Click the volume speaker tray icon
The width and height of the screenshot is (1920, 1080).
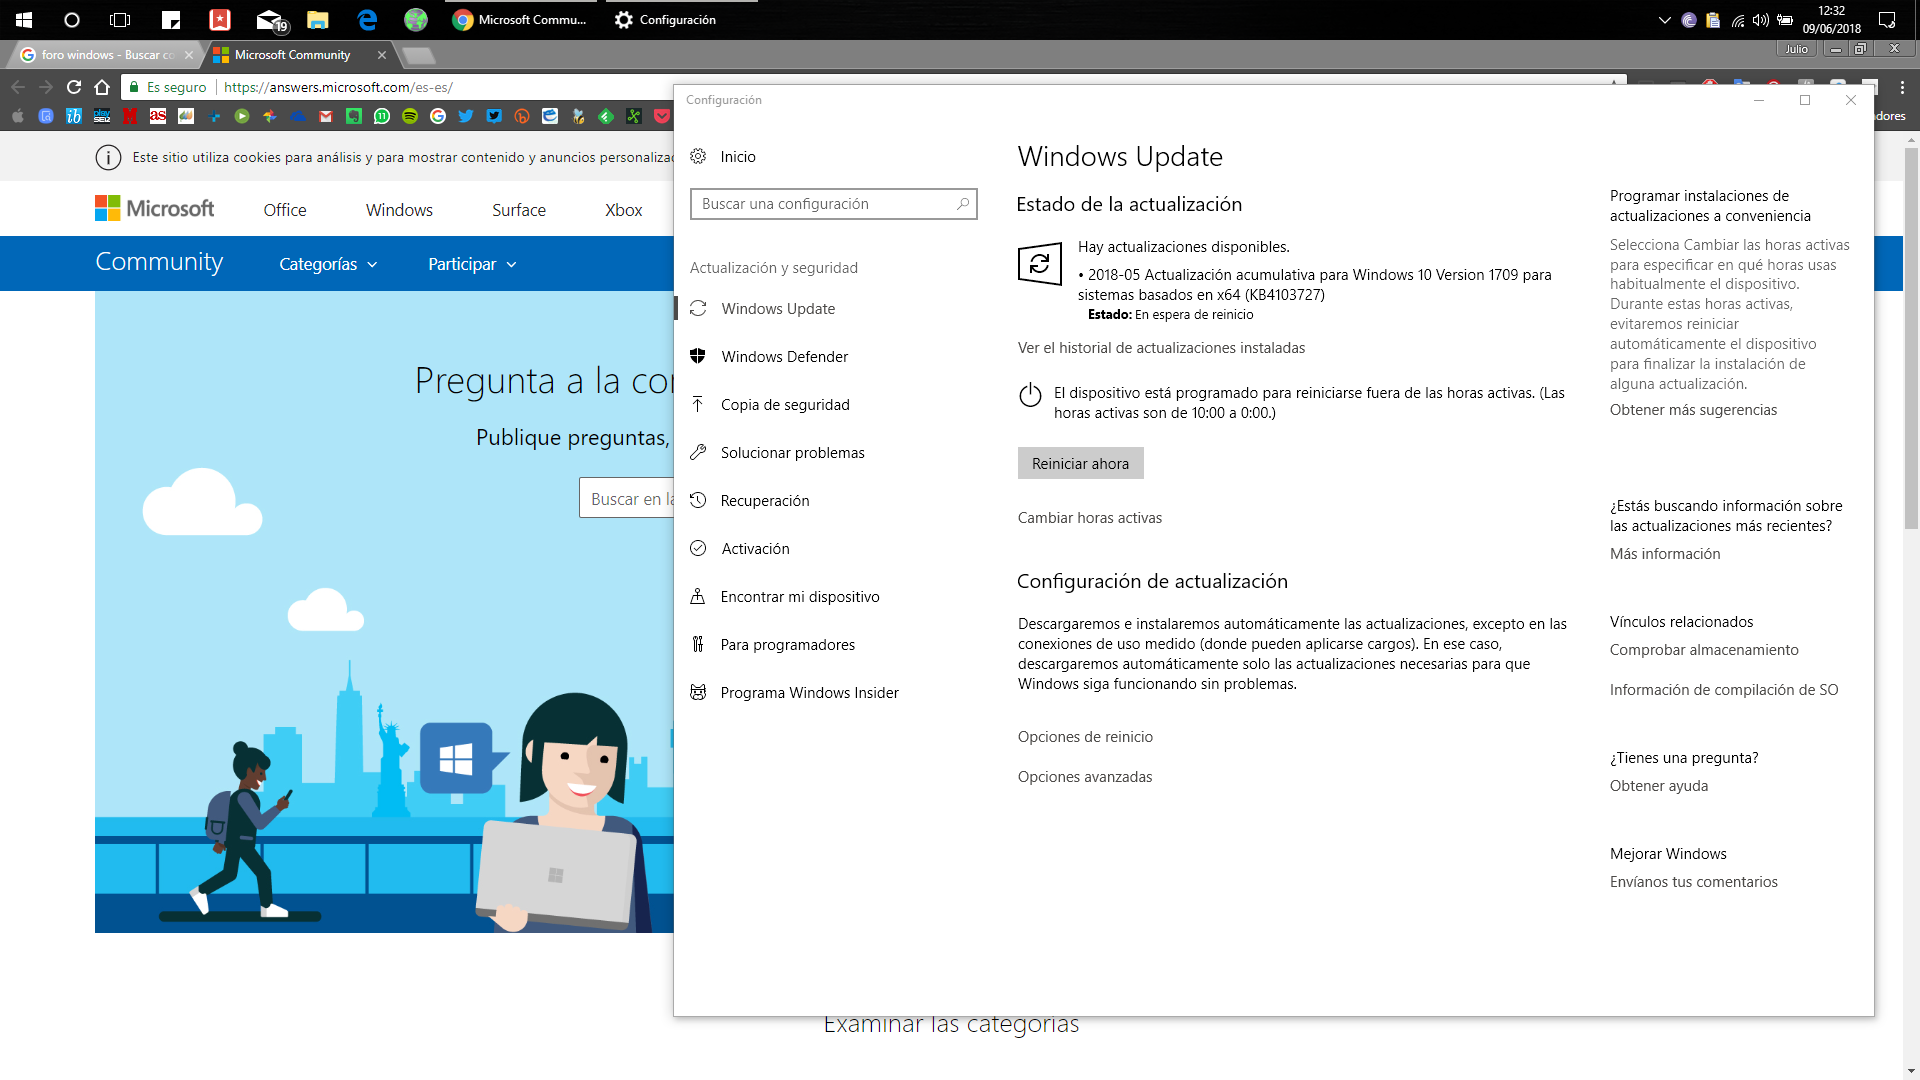pos(1761,20)
